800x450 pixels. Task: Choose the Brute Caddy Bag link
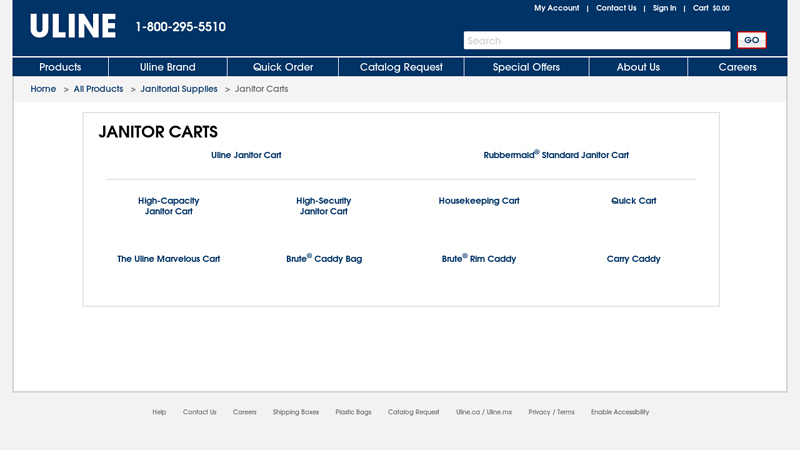324,259
